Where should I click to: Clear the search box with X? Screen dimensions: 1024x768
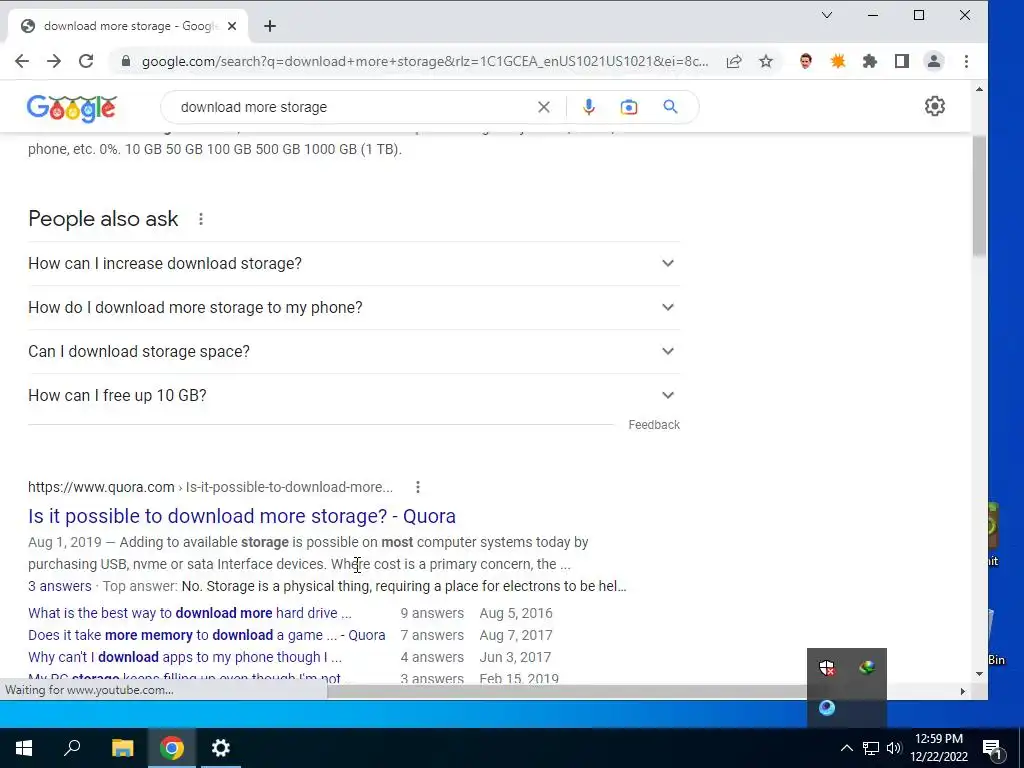pos(543,107)
